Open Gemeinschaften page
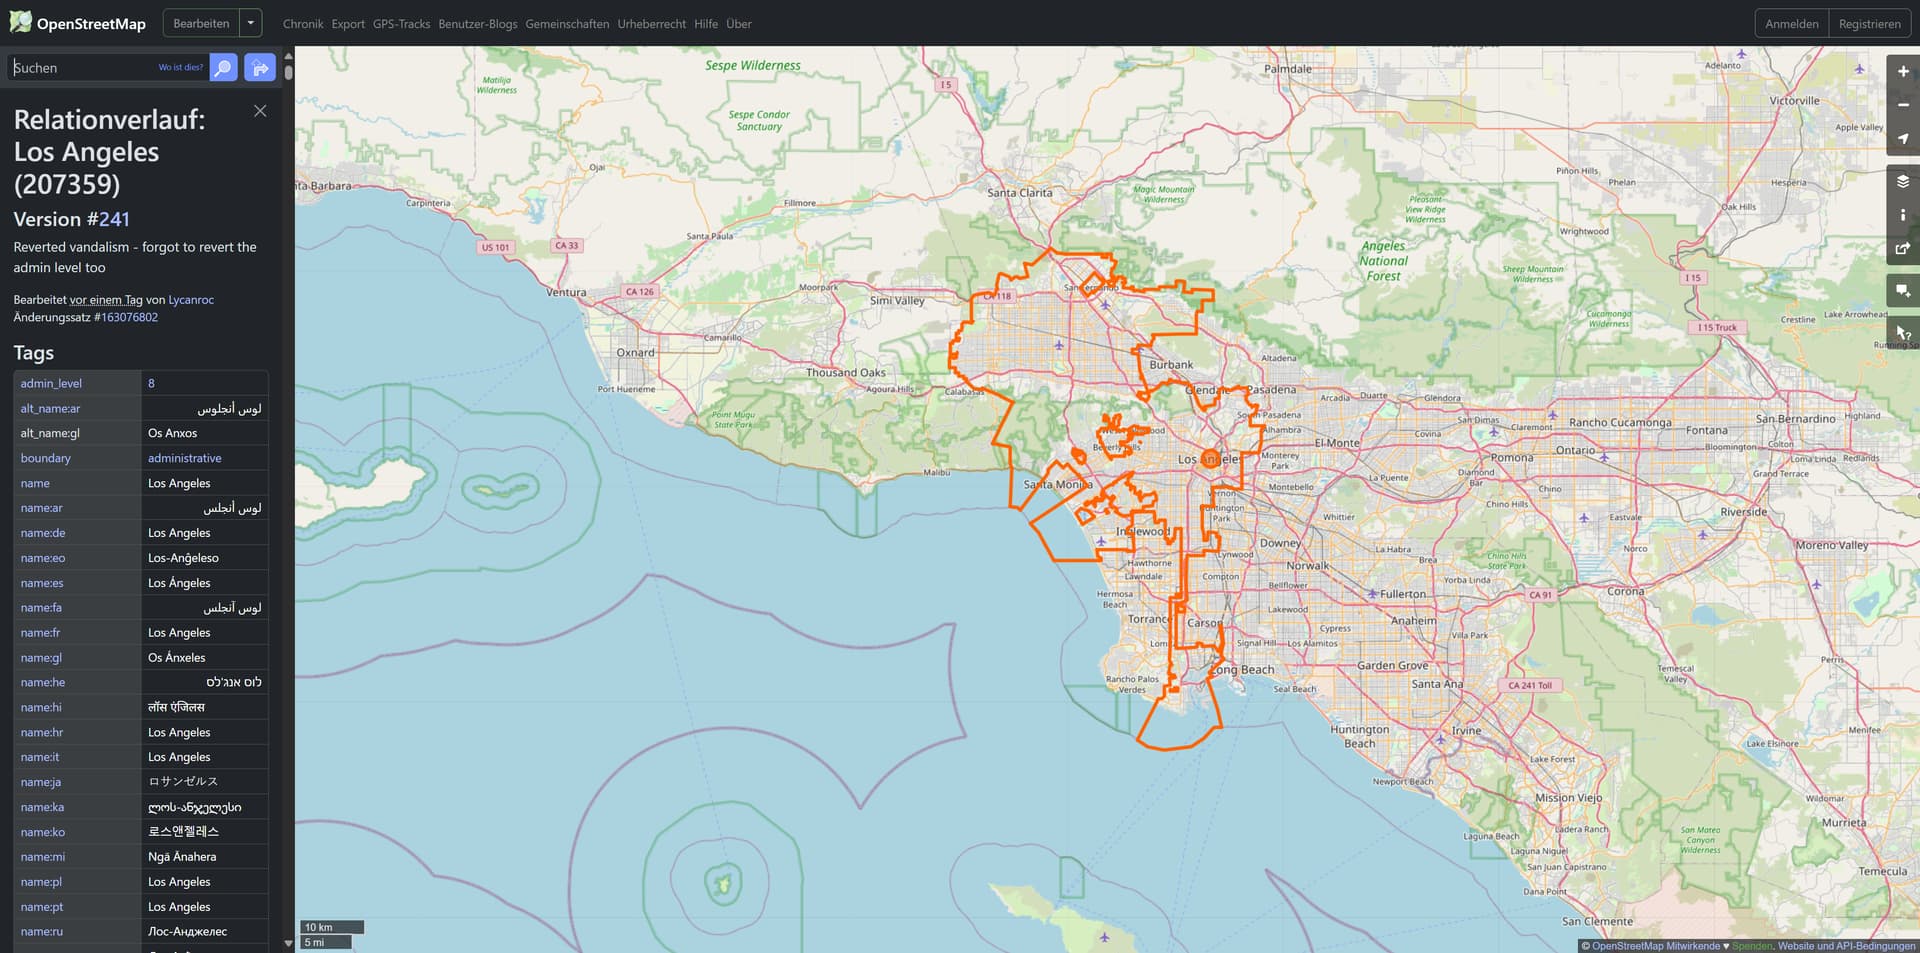The height and width of the screenshot is (953, 1920). [x=567, y=24]
